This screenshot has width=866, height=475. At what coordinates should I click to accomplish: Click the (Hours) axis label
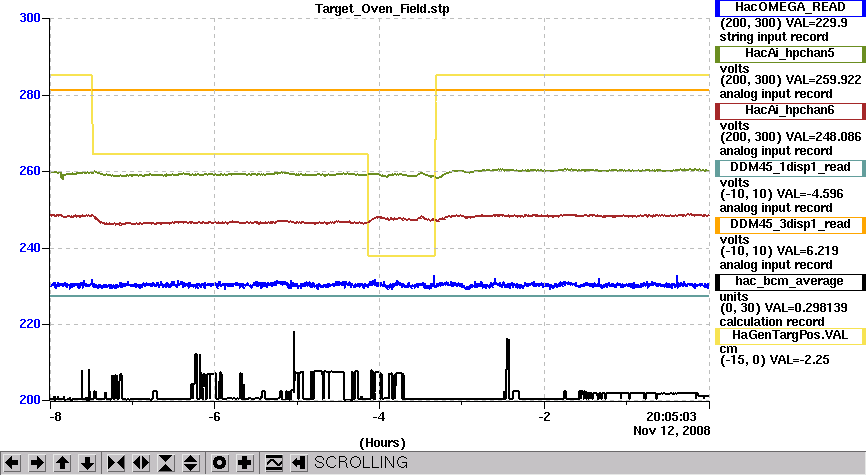382,443
